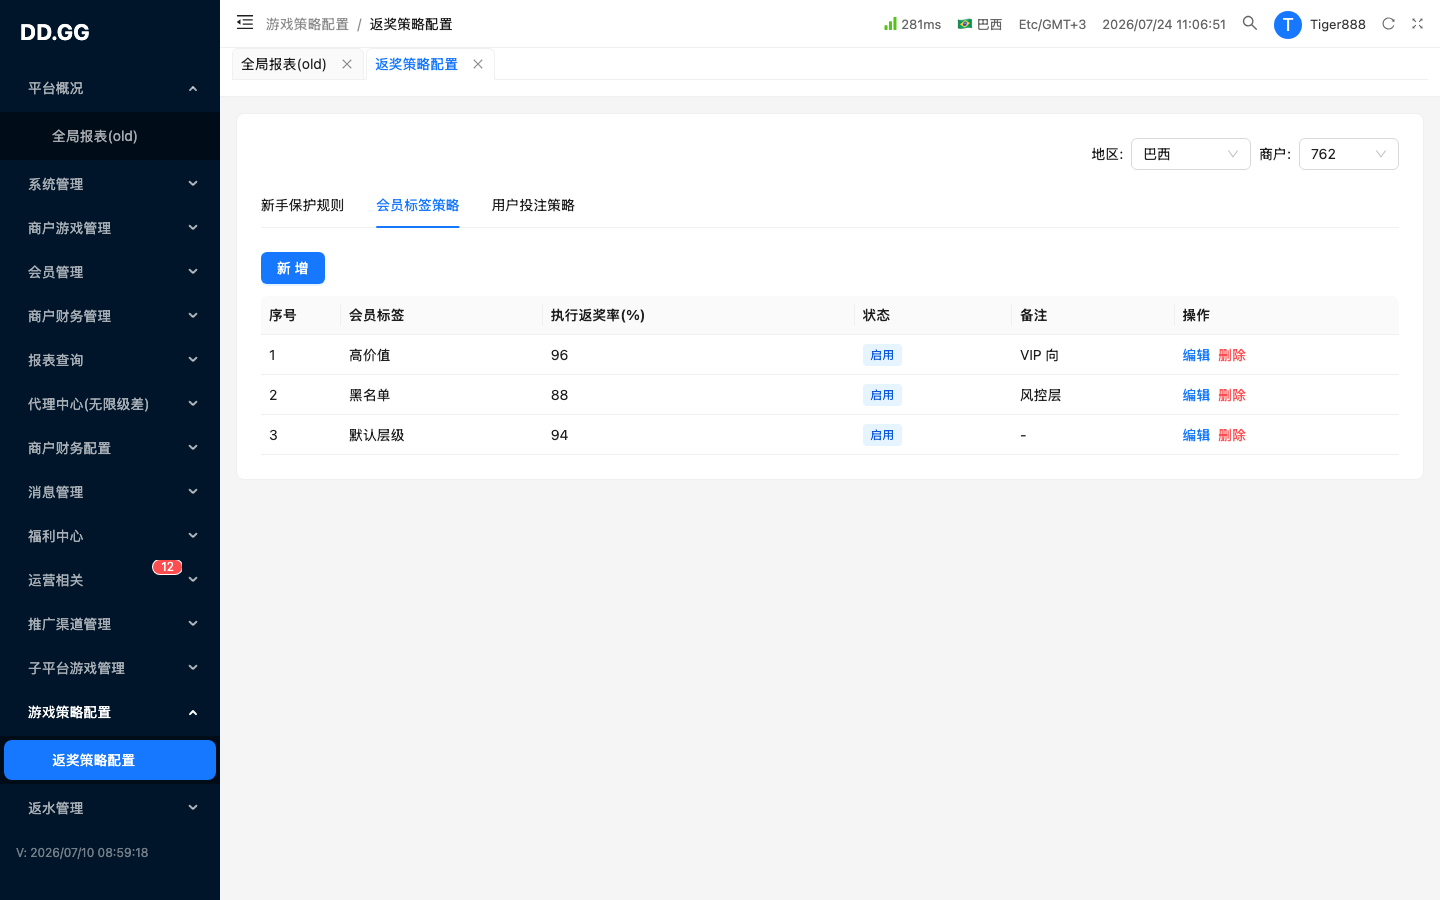
Task: Expand the 子平台游戏管理 sidebar menu
Action: pyautogui.click(x=110, y=668)
